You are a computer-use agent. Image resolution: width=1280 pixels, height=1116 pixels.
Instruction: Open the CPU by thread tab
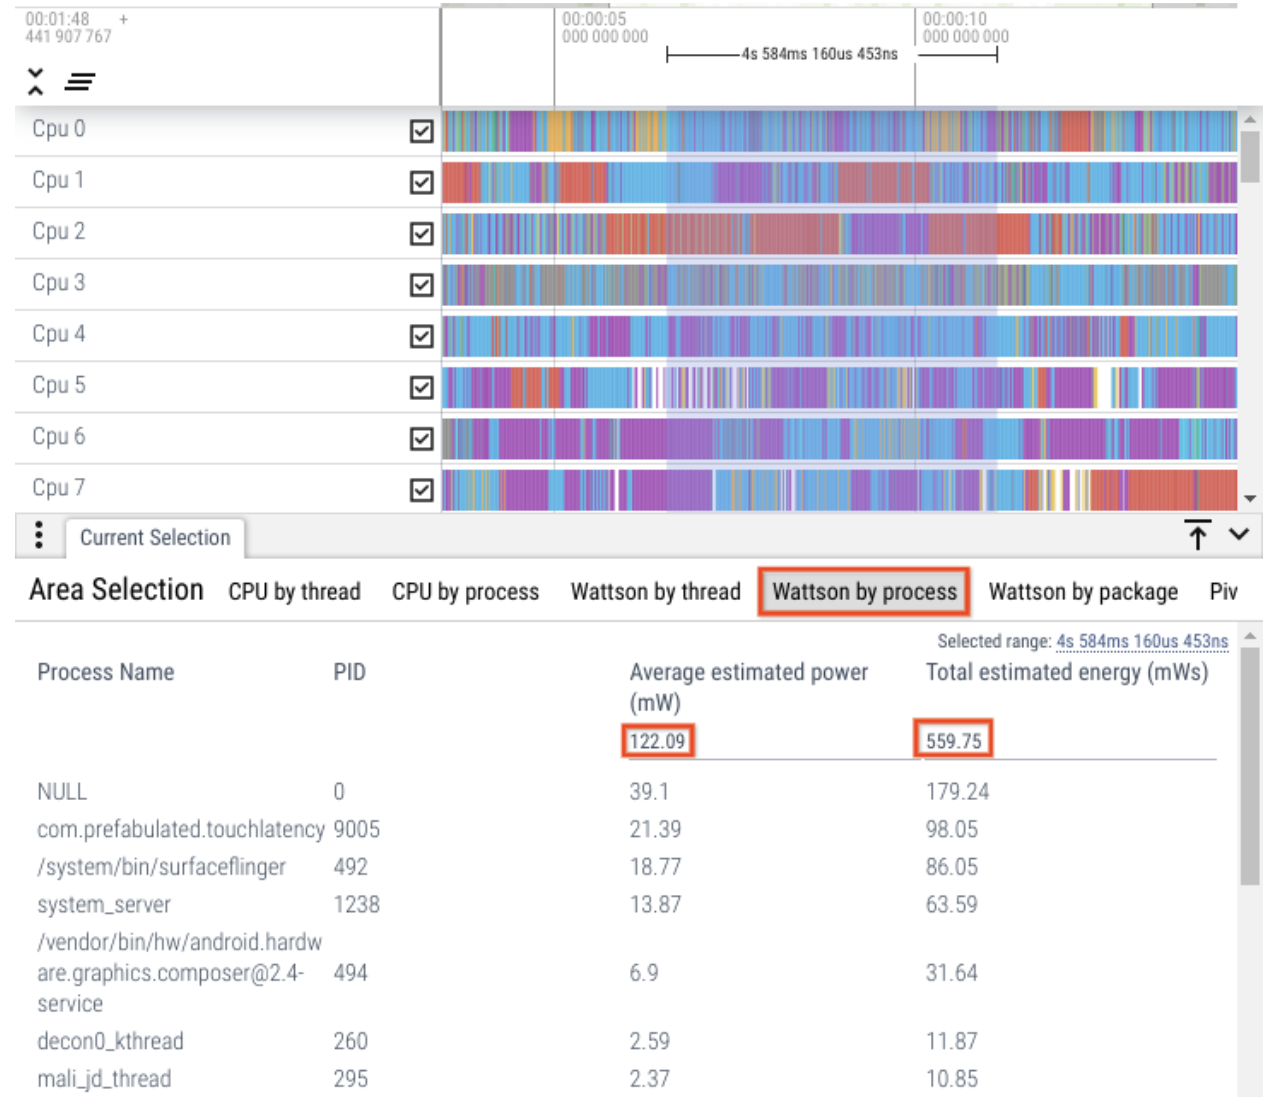(294, 592)
